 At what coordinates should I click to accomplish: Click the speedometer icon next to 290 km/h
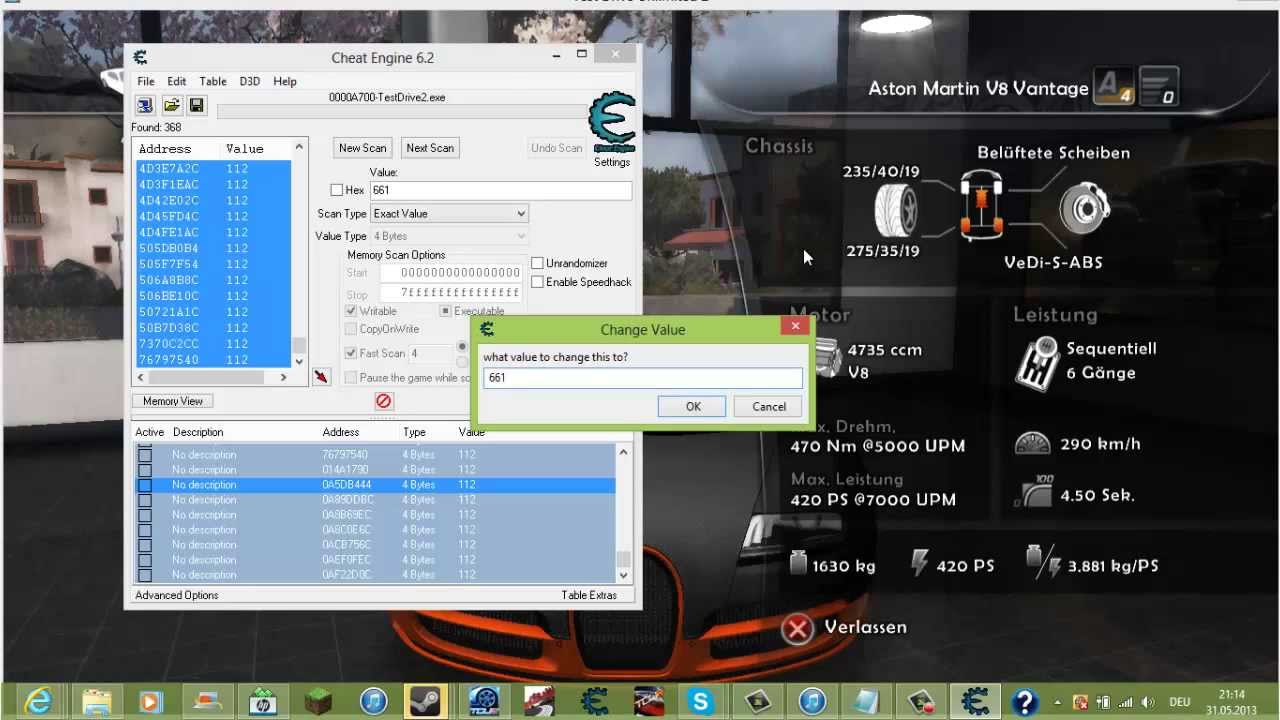(x=1033, y=444)
